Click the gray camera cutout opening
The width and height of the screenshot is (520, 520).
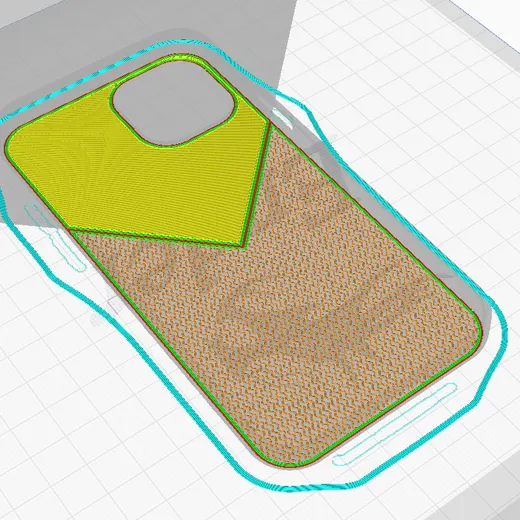(x=174, y=102)
